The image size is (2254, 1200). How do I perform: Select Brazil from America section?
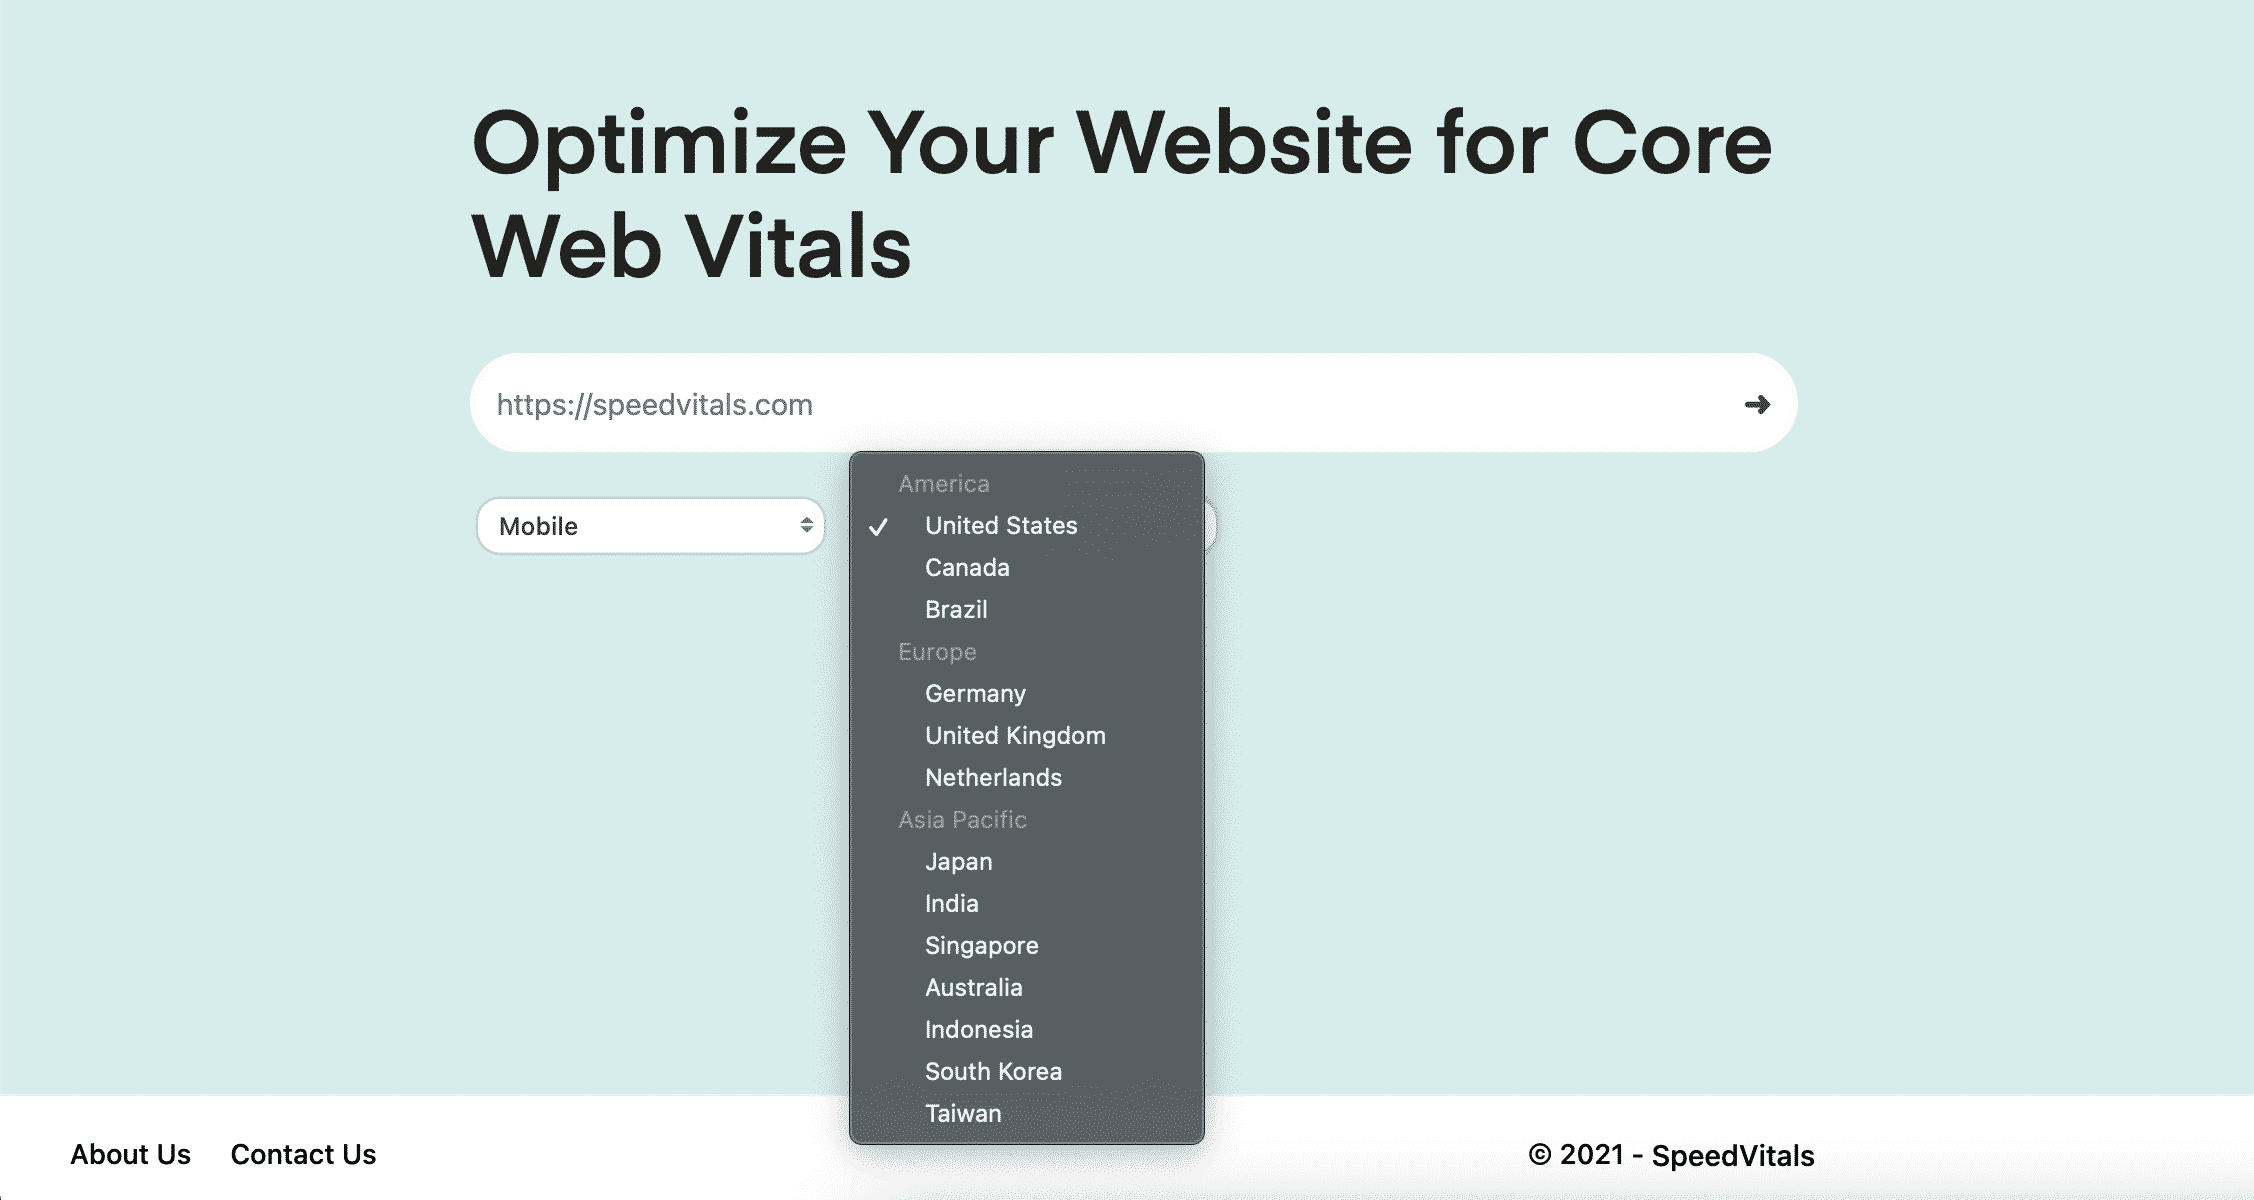tap(954, 608)
